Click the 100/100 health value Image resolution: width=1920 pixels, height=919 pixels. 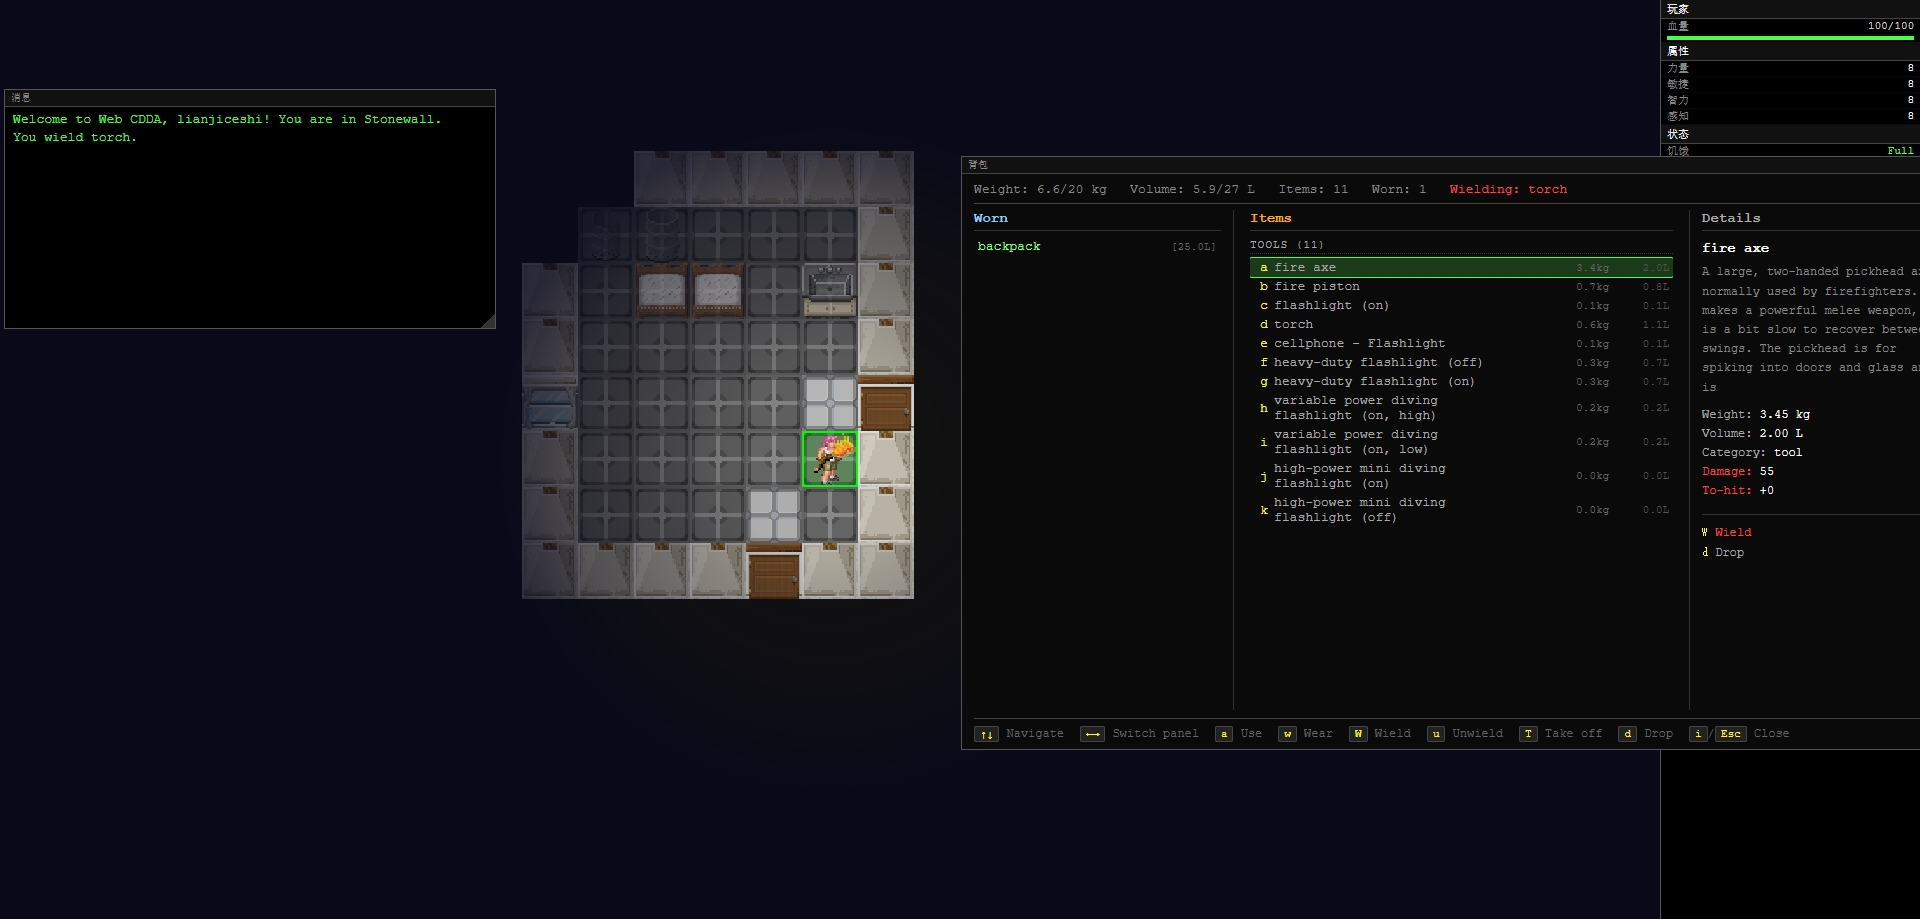[1890, 26]
